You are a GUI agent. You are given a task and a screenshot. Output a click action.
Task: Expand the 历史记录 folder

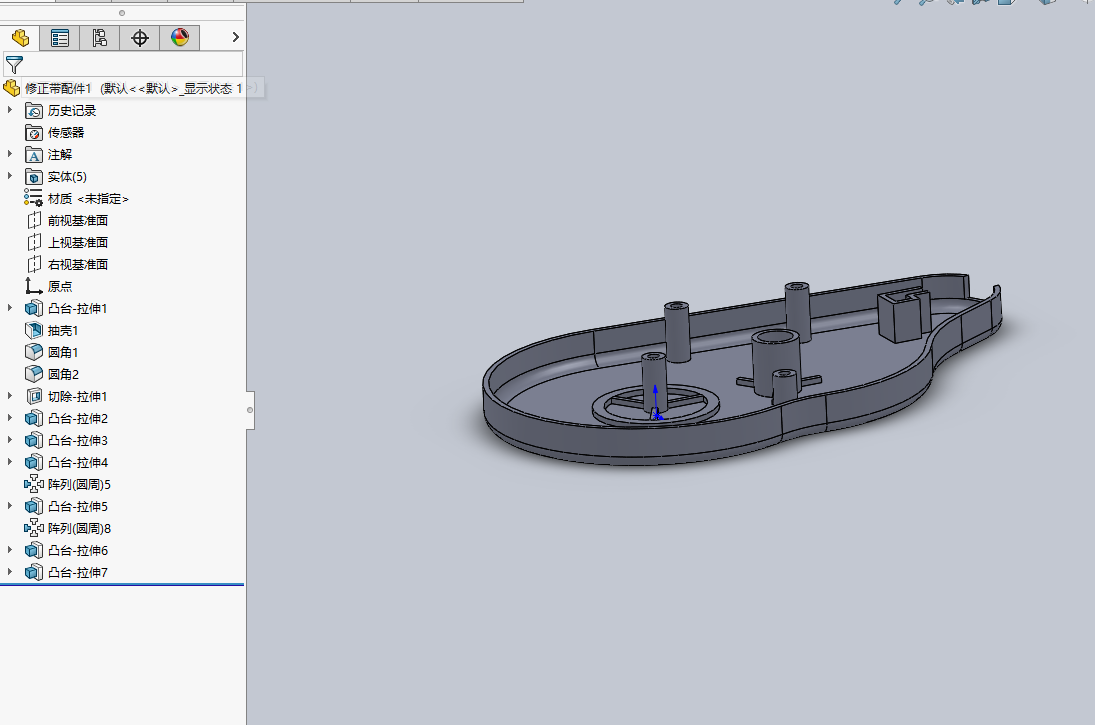(x=10, y=110)
